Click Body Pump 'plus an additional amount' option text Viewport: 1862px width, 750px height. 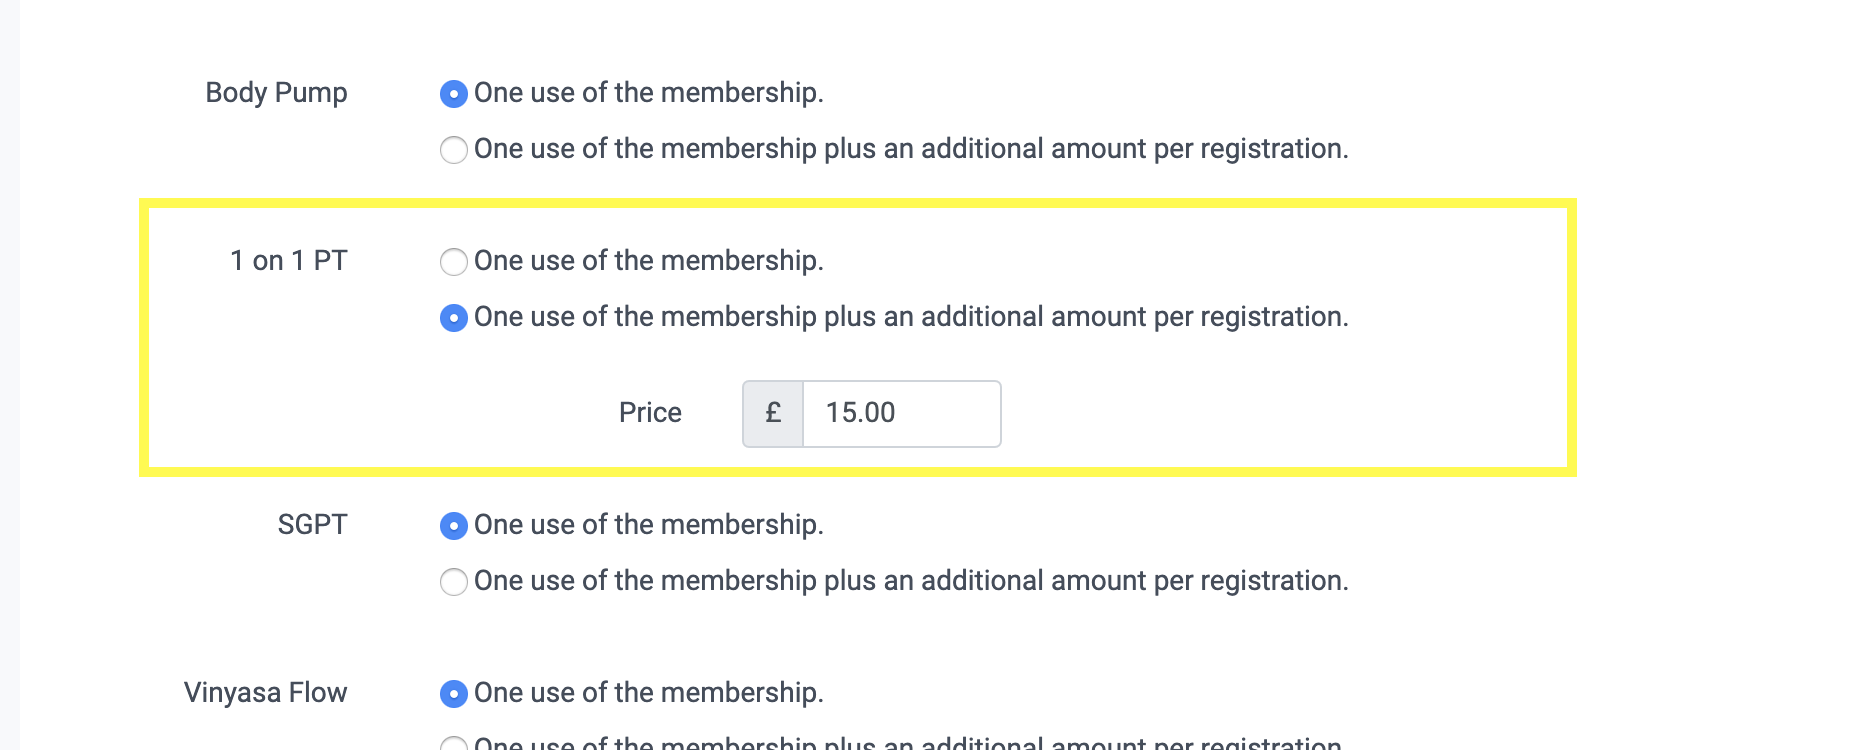tap(910, 149)
